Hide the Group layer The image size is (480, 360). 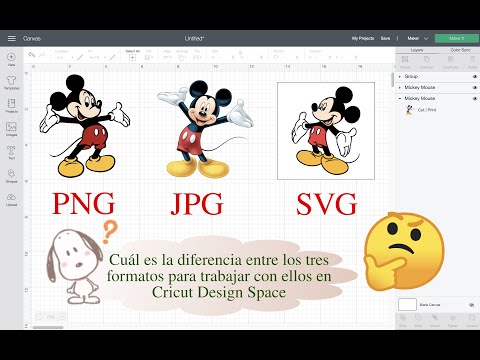coord(475,77)
